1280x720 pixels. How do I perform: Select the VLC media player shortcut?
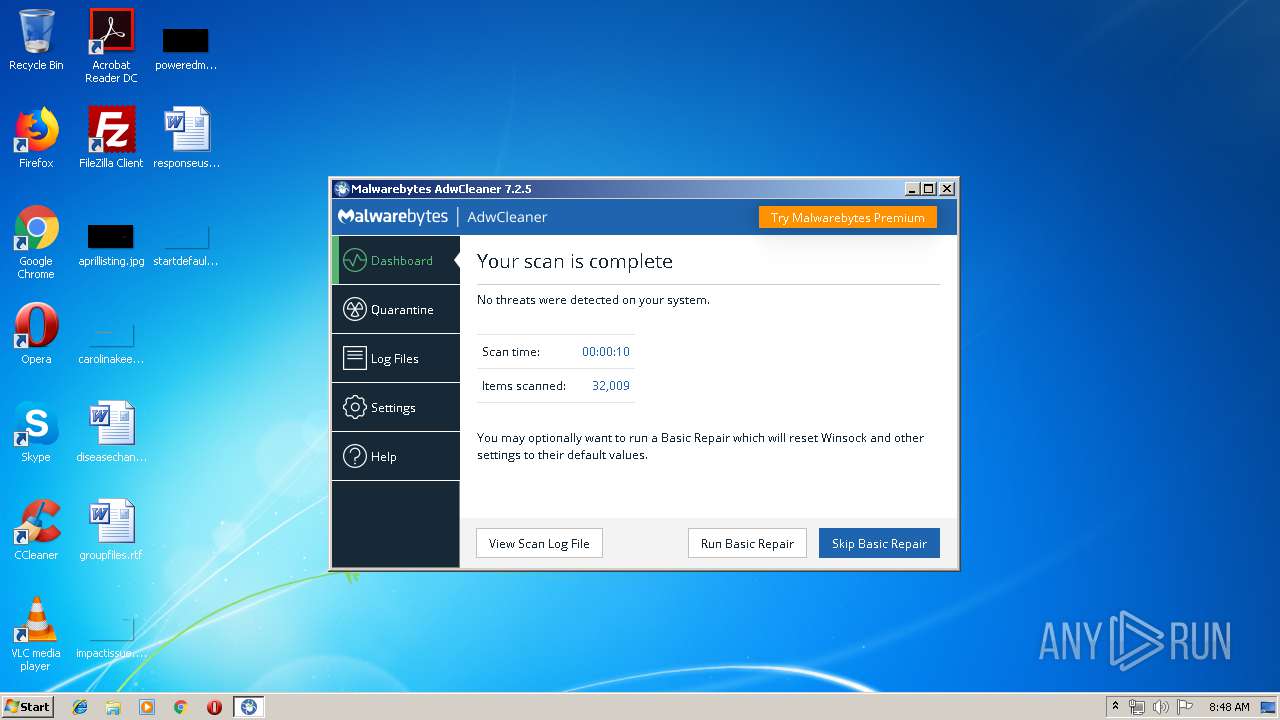click(x=36, y=634)
